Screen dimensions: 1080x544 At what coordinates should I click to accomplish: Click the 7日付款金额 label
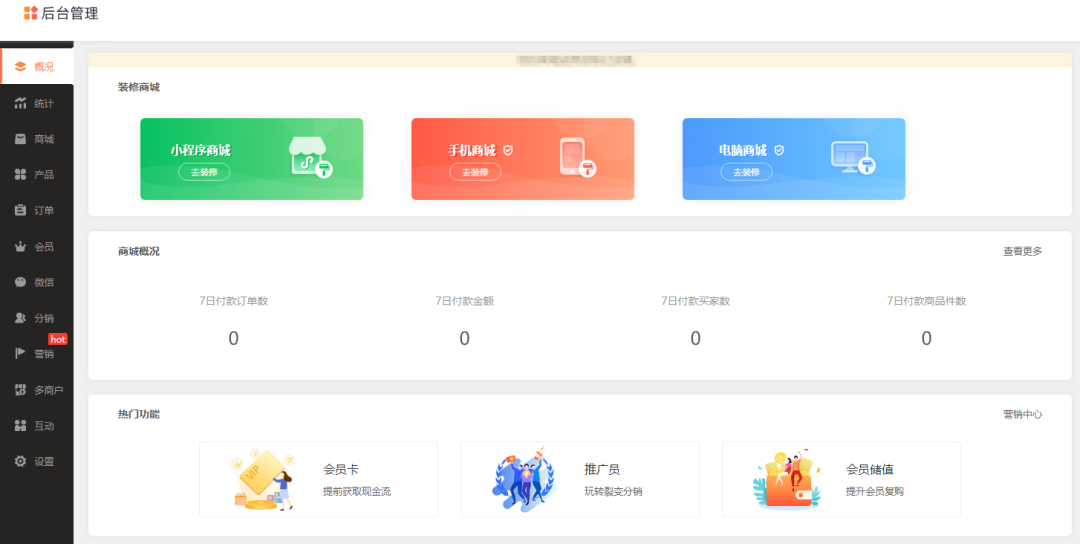464,301
